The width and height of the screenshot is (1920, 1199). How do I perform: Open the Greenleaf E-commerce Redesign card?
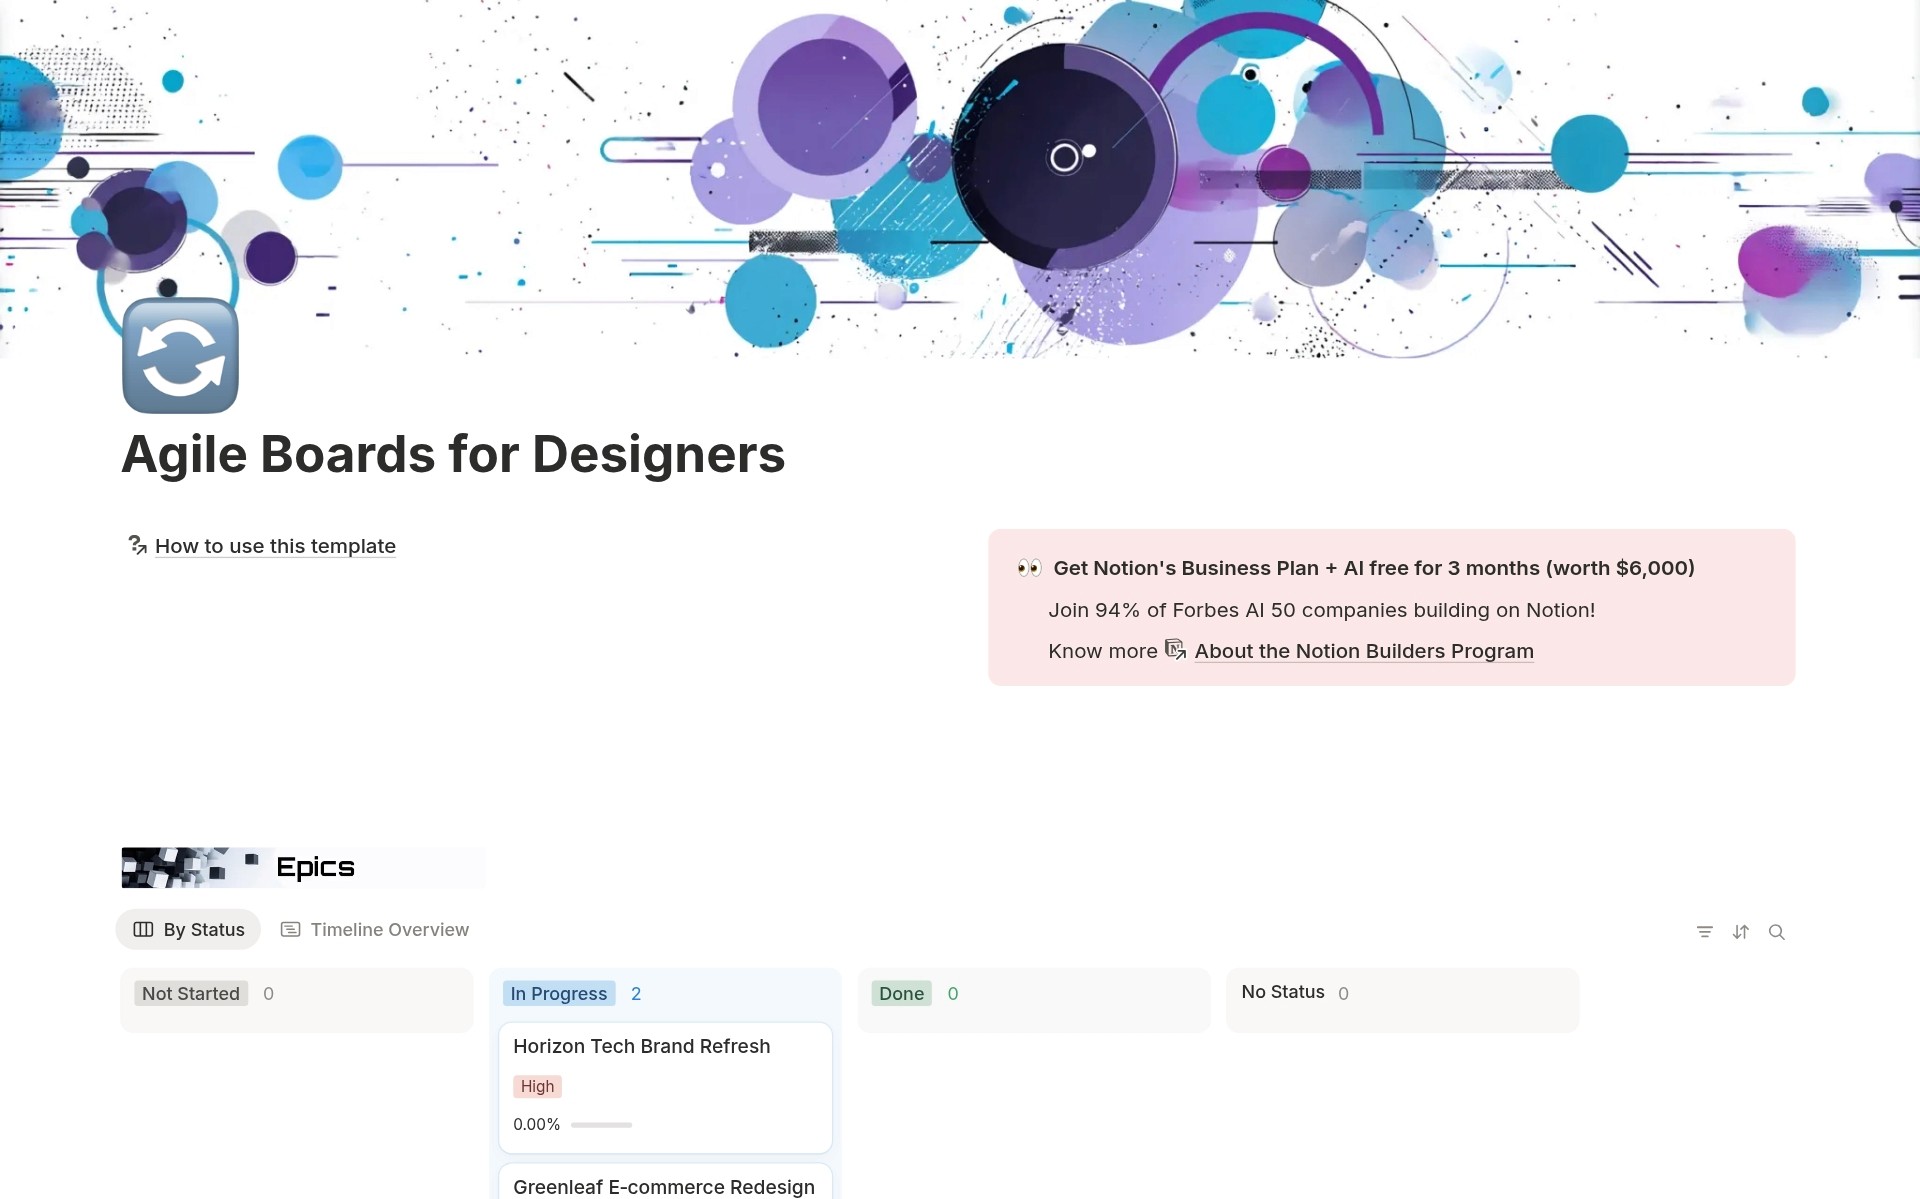662,1186
